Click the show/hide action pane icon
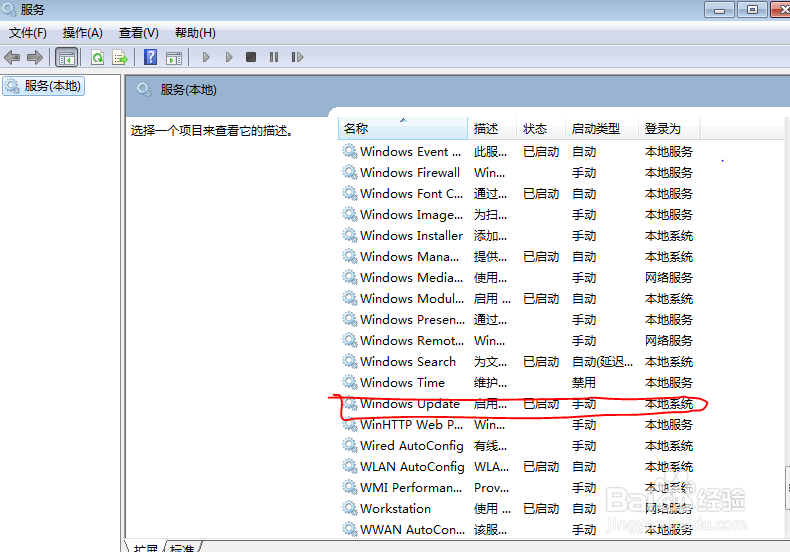Viewport: 790px width, 552px height. 174,58
